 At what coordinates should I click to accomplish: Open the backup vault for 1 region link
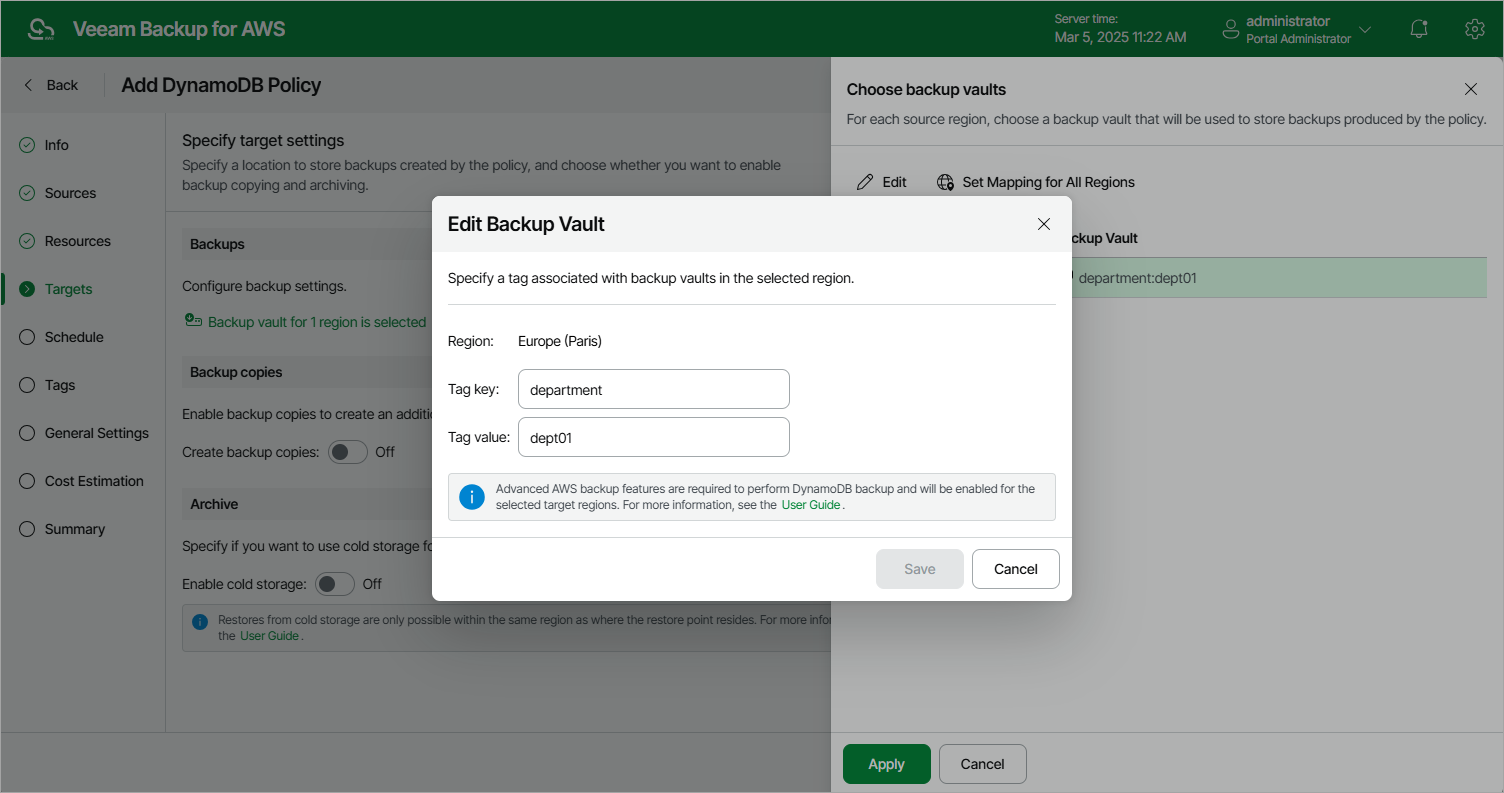tap(317, 322)
